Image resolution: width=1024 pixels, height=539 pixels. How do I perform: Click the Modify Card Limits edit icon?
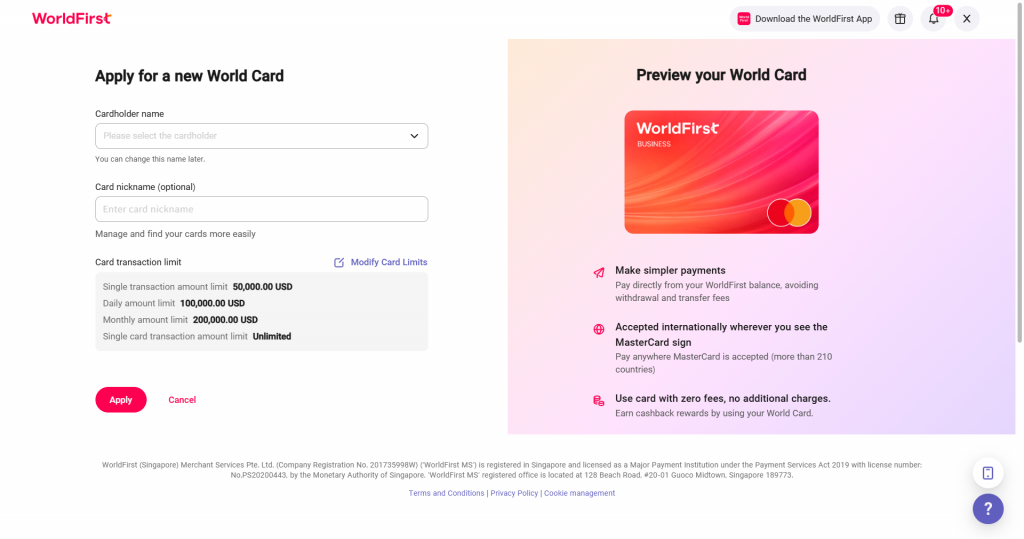pyautogui.click(x=339, y=262)
